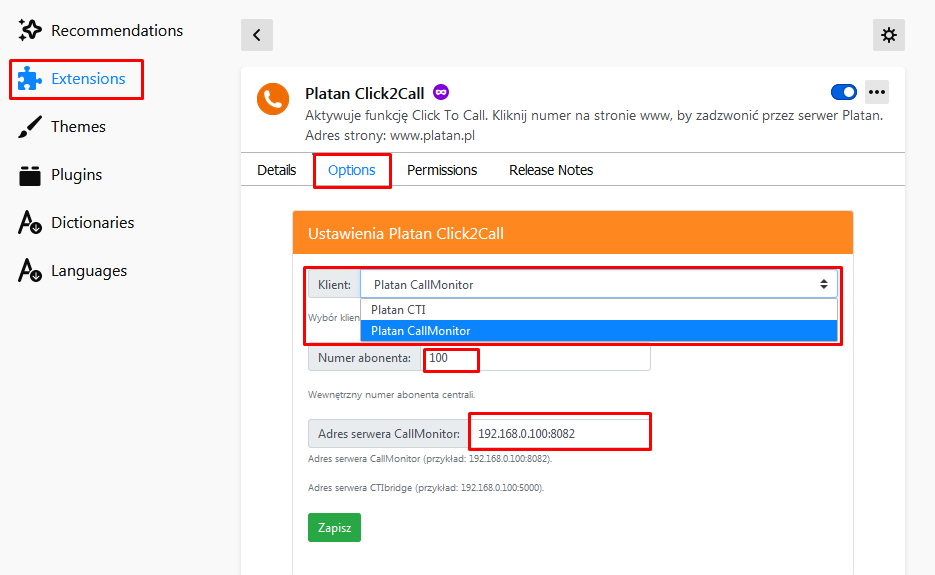This screenshot has height=575, width=935.
Task: Click the Aktywuje funkcję Click To Call description
Action: pos(594,115)
